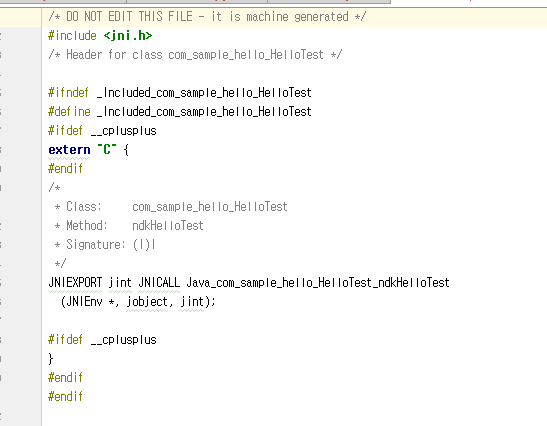The width and height of the screenshot is (547, 426).
Task: Click the "Method:" label in the comment
Action: (x=87, y=226)
